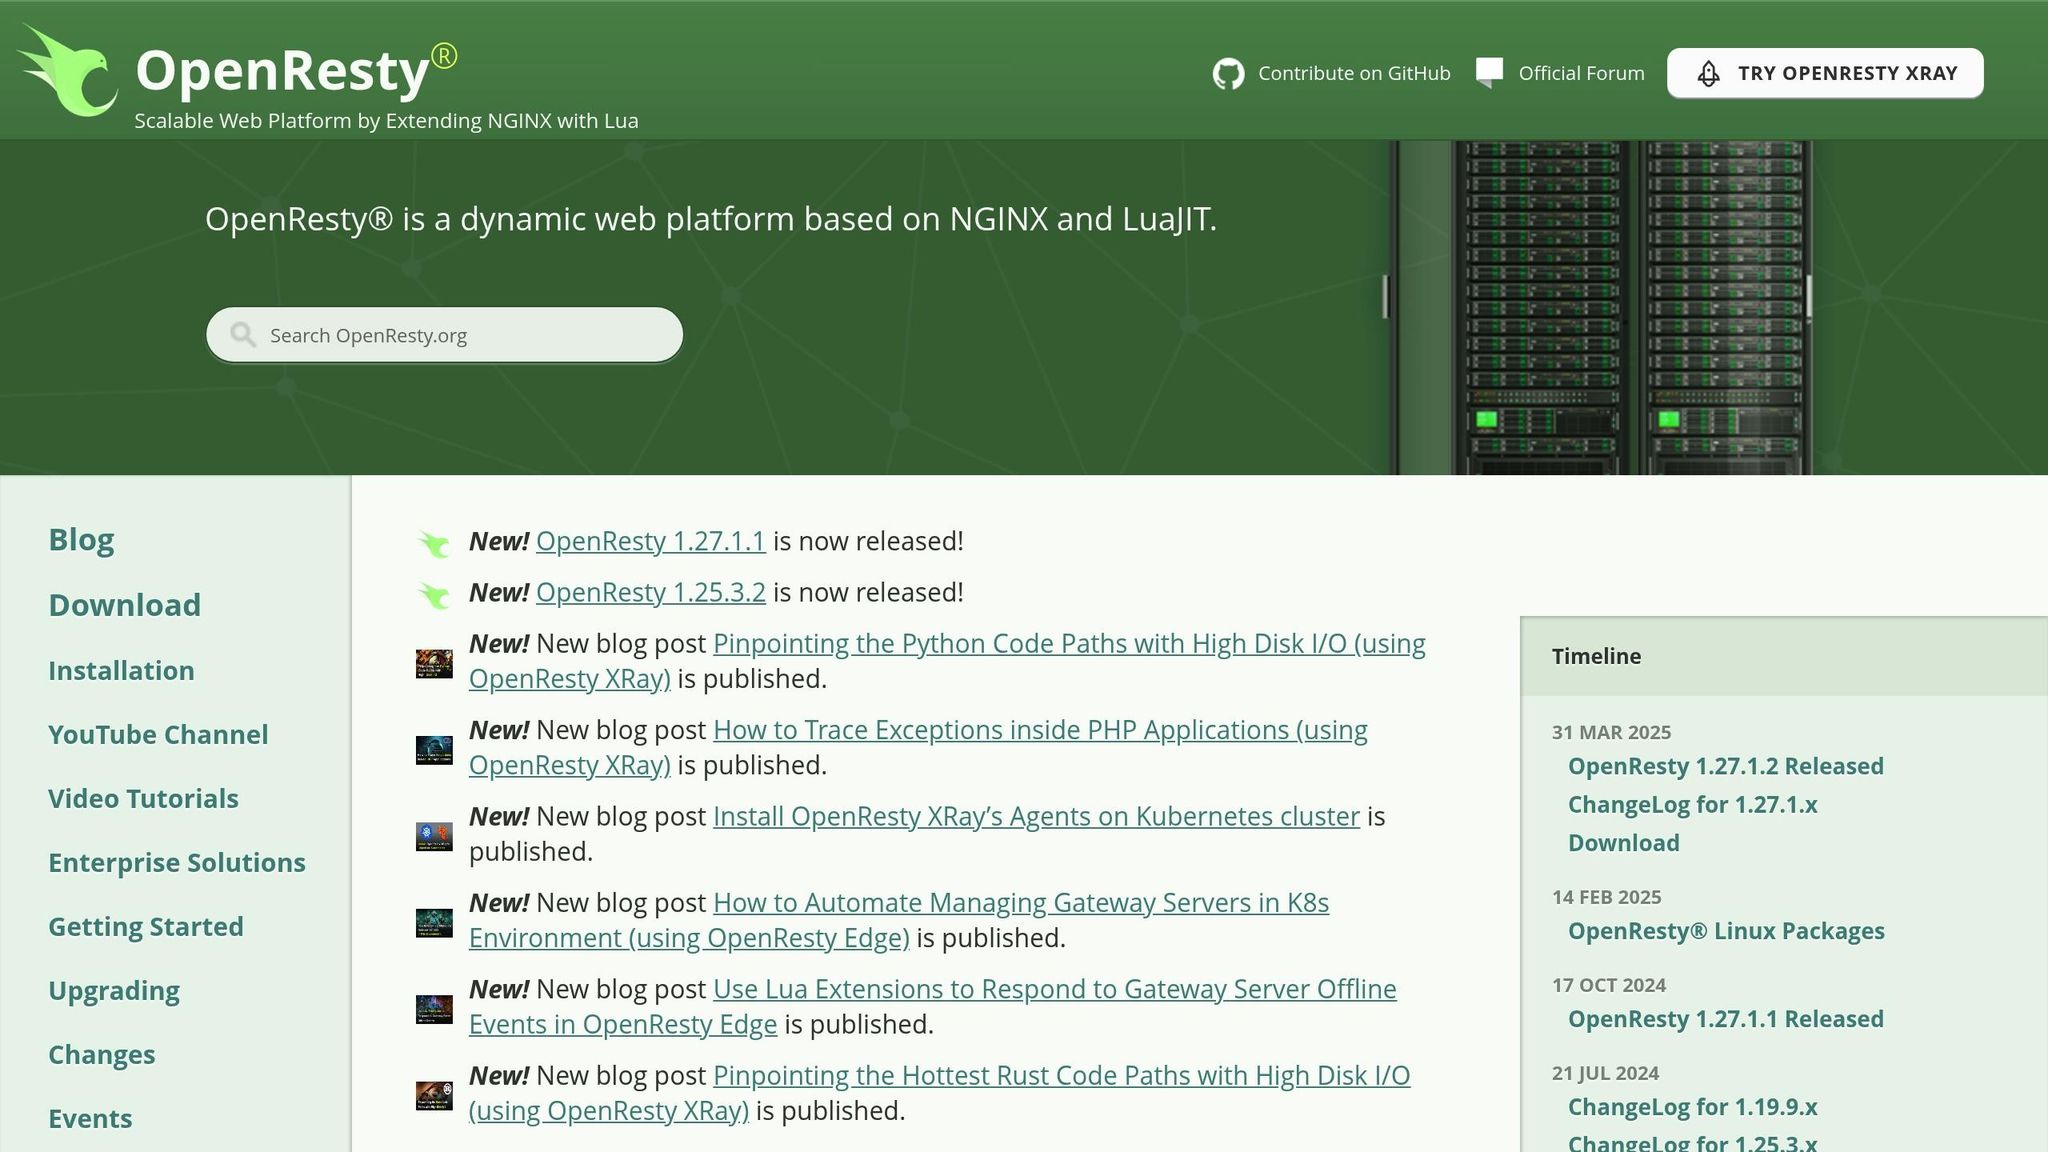Click the magnifier icon in search box
Image resolution: width=2048 pixels, height=1152 pixels.
243,335
